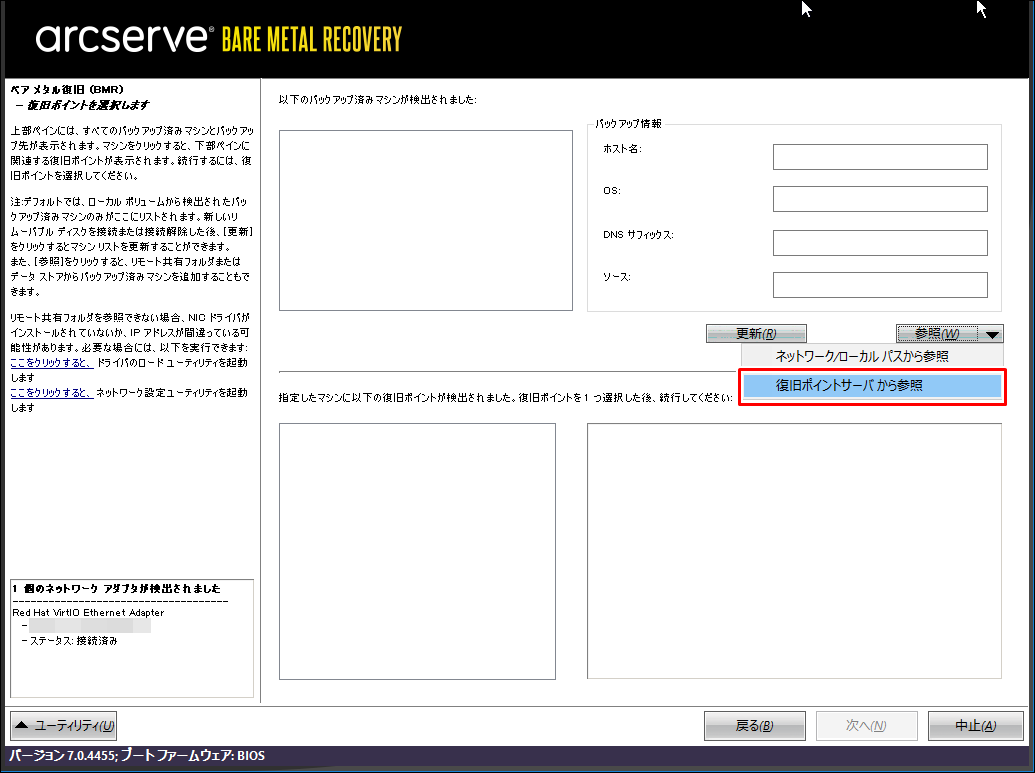1035x773 pixels.
Task: Click inside the ホスト名 field
Action: pyautogui.click(x=880, y=157)
